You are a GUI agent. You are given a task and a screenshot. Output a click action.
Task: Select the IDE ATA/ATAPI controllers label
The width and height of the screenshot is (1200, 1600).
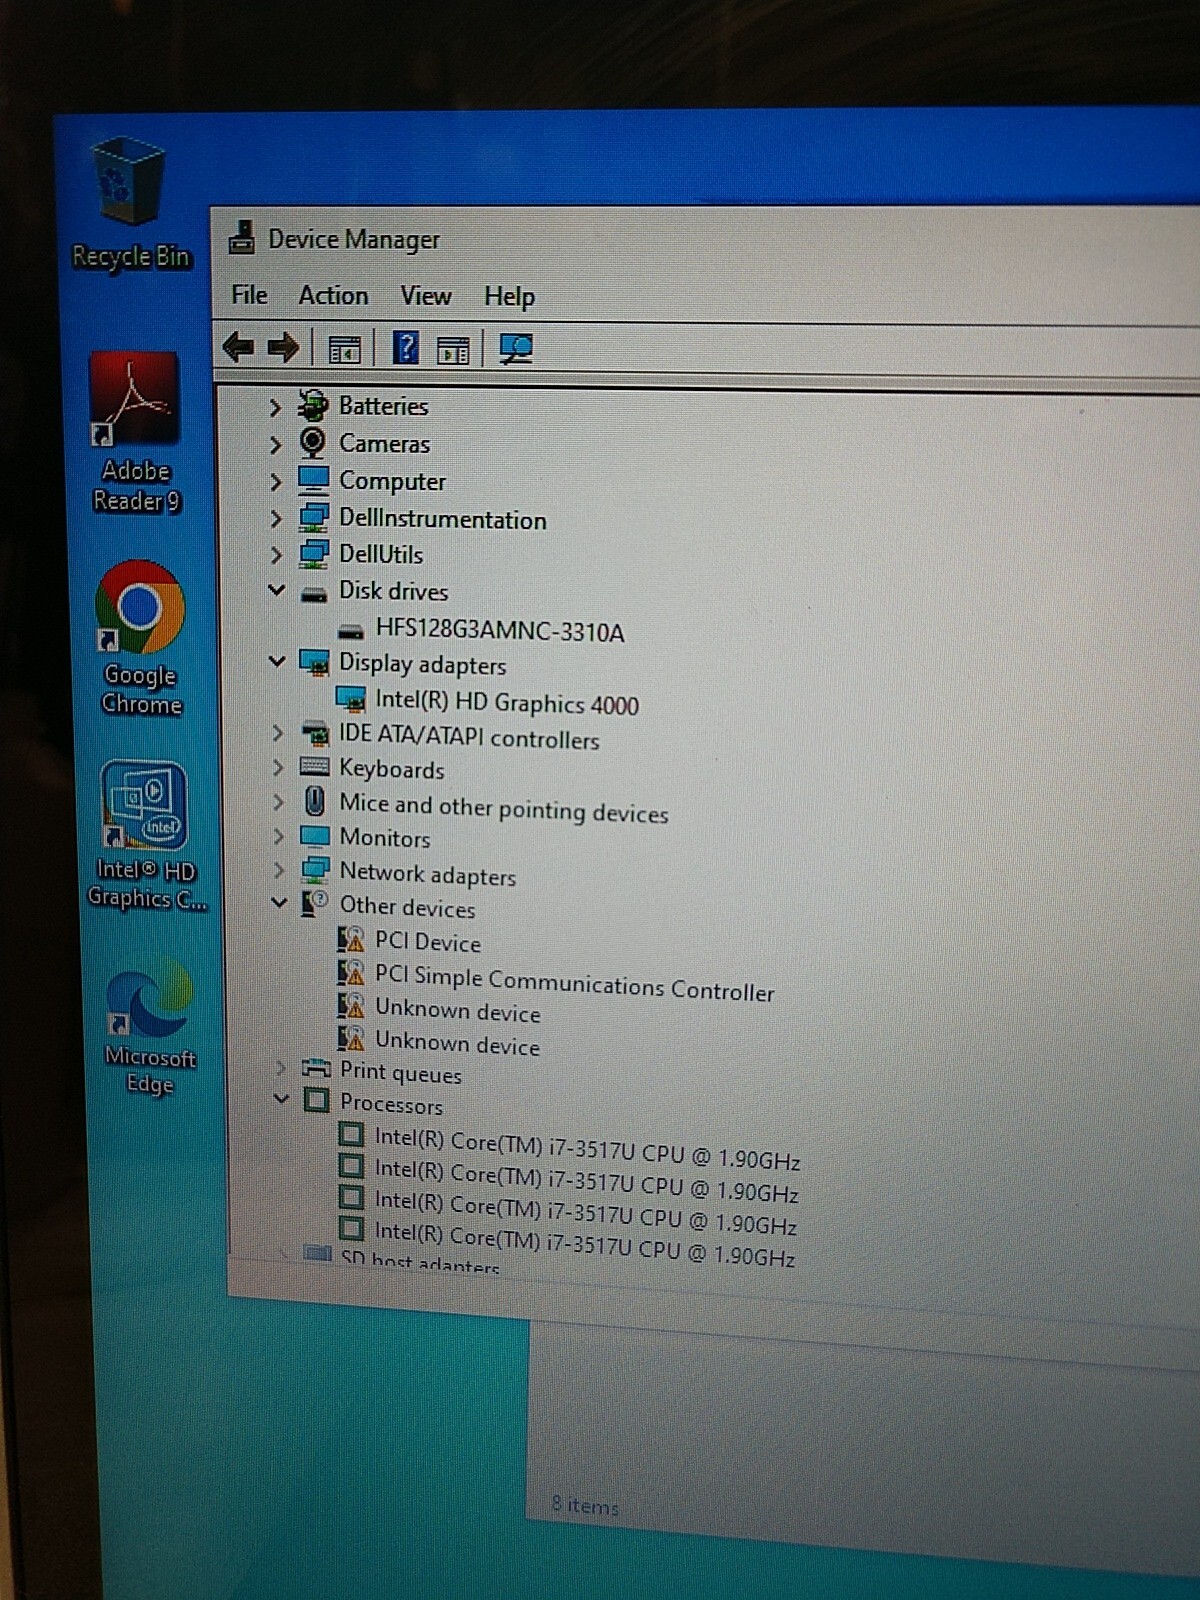(x=469, y=737)
